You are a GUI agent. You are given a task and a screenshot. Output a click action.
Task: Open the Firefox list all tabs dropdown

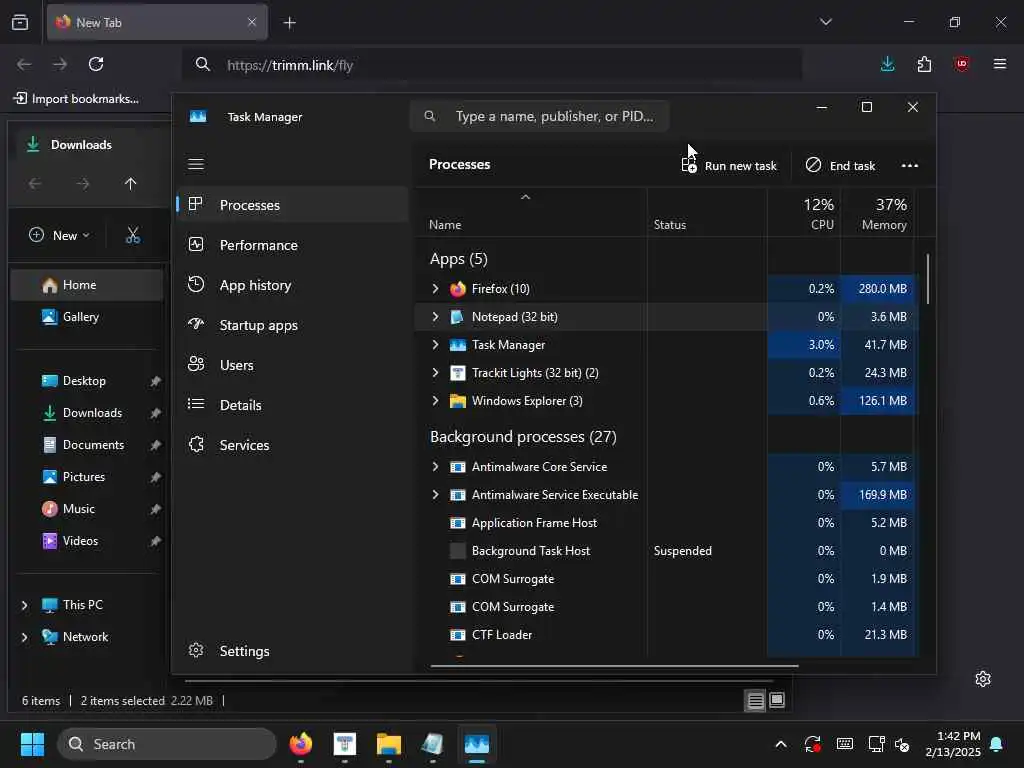(825, 22)
